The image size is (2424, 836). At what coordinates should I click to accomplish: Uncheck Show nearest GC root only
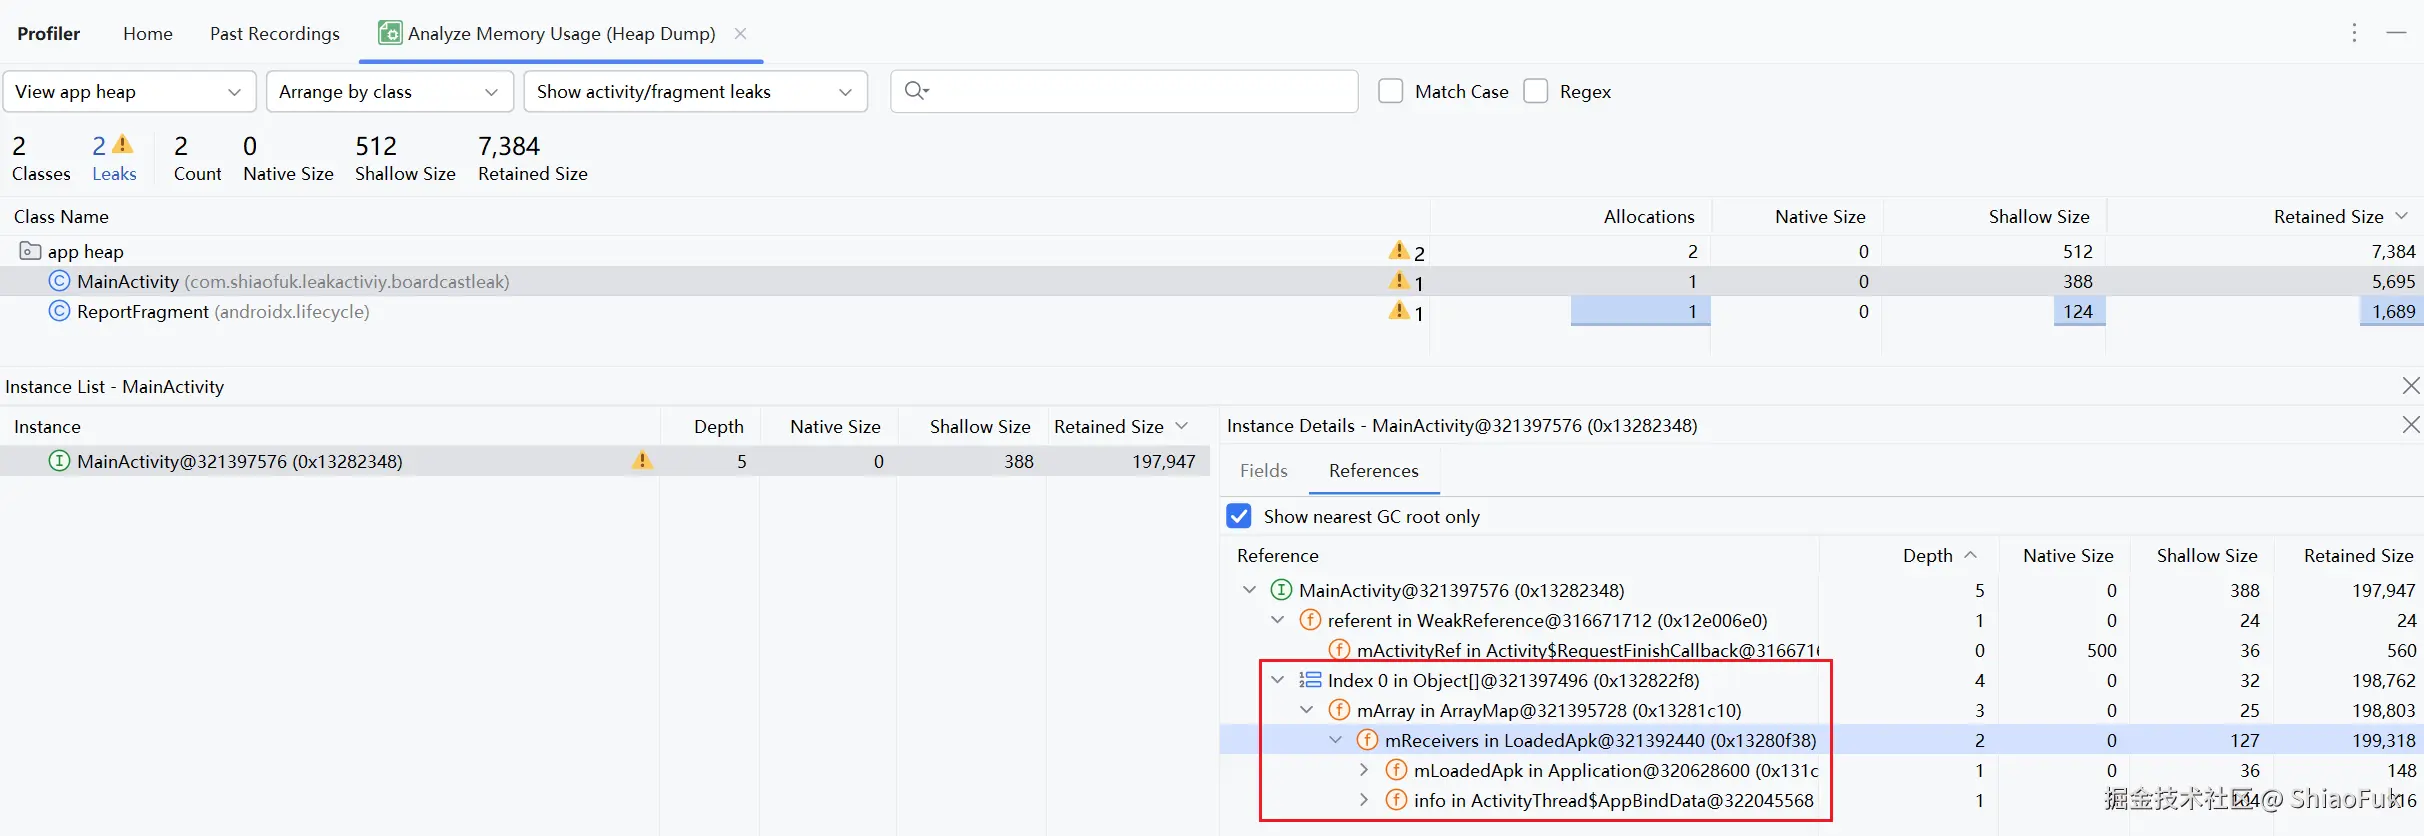(1239, 516)
